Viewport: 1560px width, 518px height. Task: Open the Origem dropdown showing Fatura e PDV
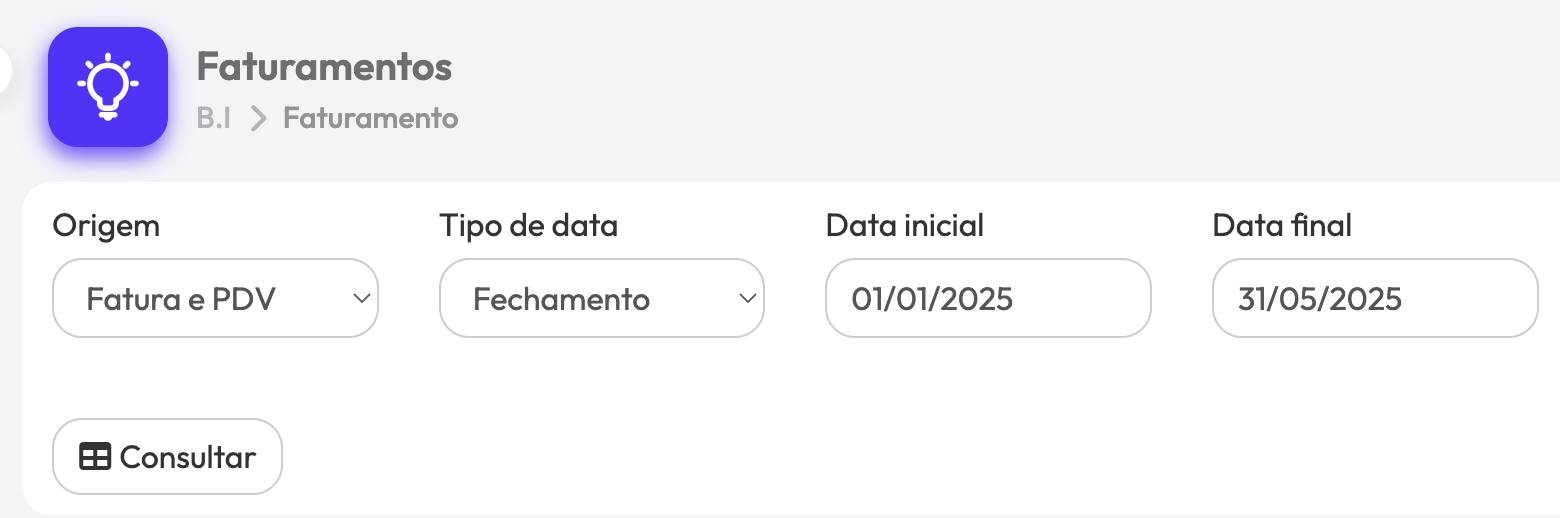coord(215,298)
